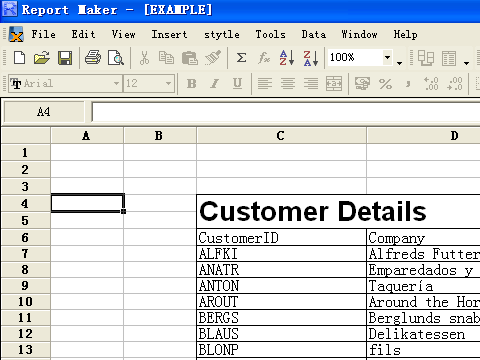
Task: Click the AutoSum sigma icon
Action: [x=241, y=58]
